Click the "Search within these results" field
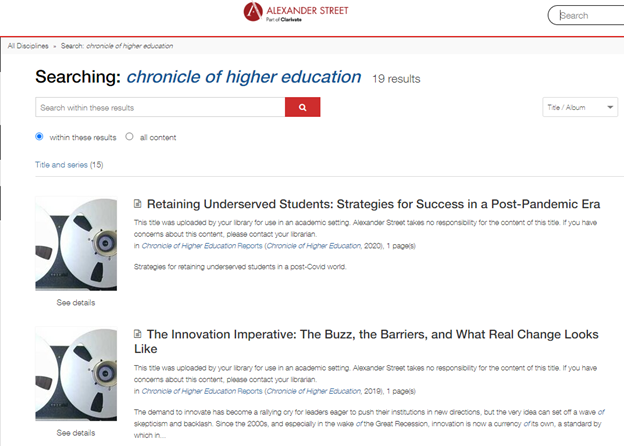Viewport: 624px width, 446px height. coord(160,107)
